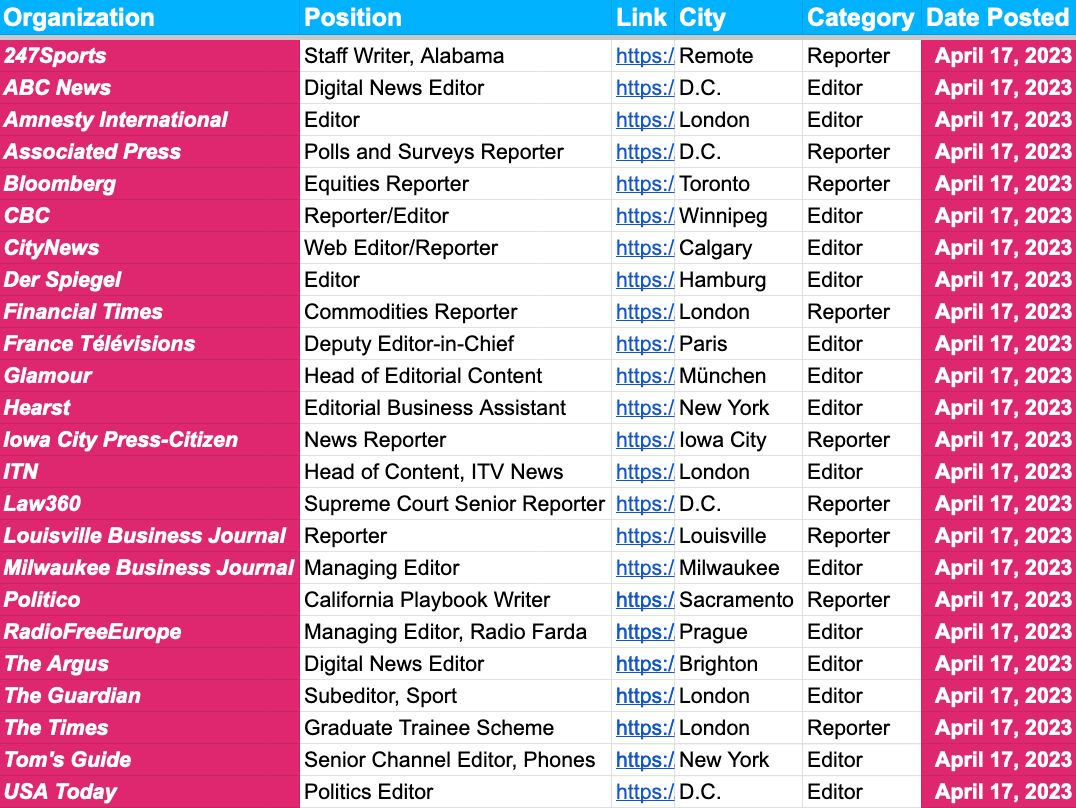The height and width of the screenshot is (808, 1076).
Task: Select the City column header
Action: coord(702,18)
